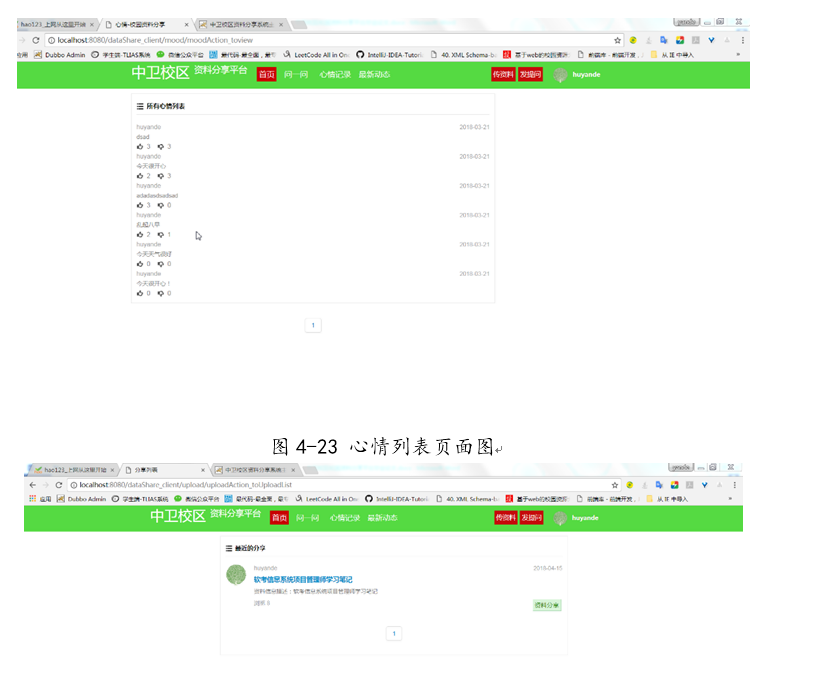Click list icon beside '最近的分享' heading
Image resolution: width=828 pixels, height=684 pixels.
tap(229, 548)
